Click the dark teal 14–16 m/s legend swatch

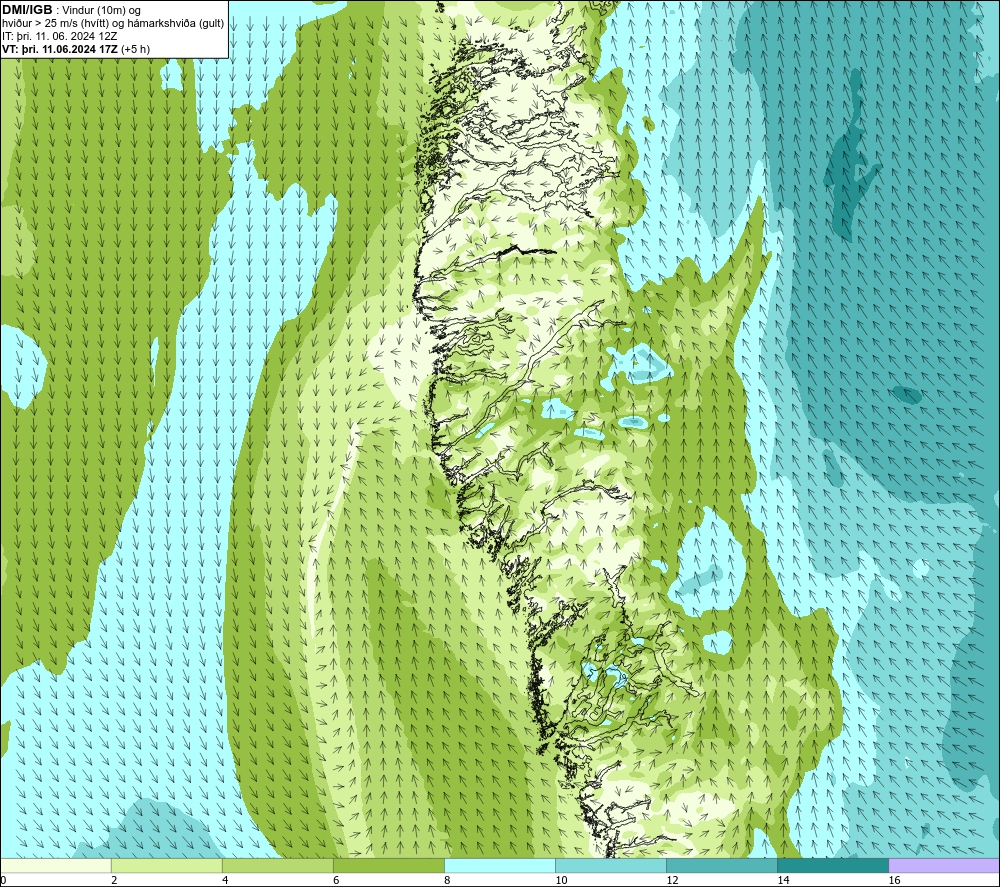click(832, 865)
